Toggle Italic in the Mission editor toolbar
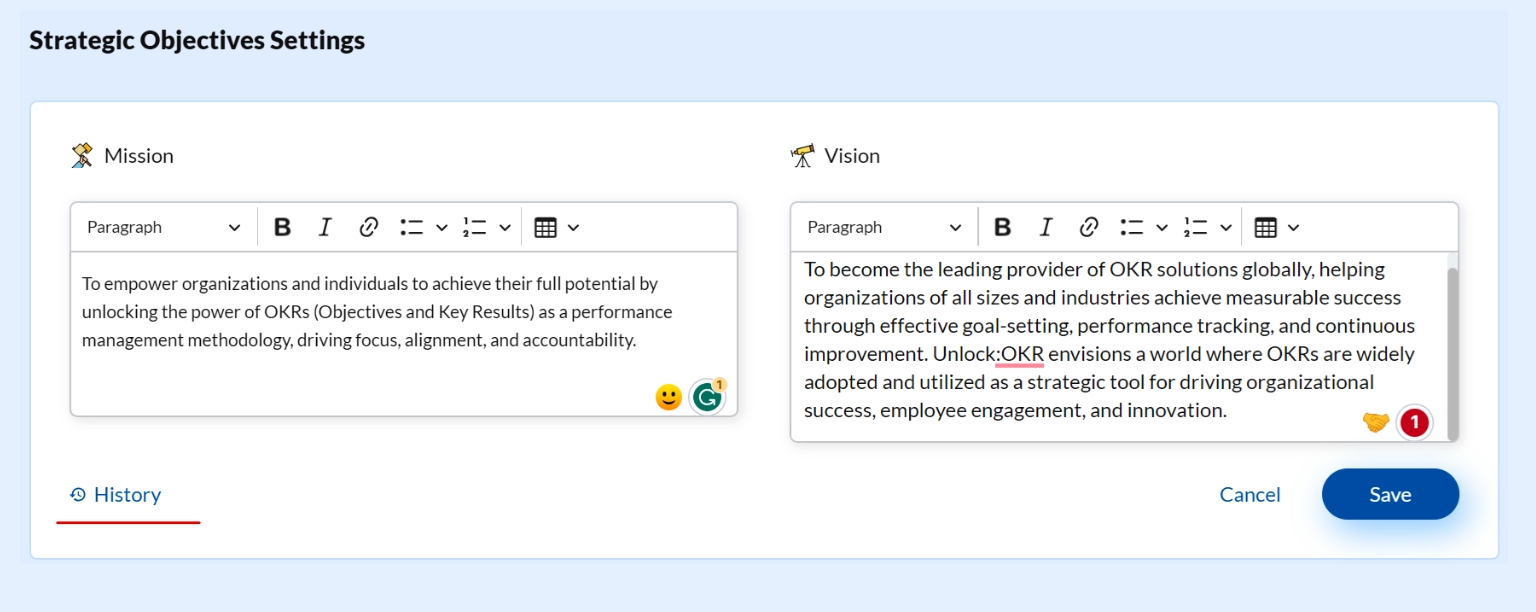 tap(324, 227)
